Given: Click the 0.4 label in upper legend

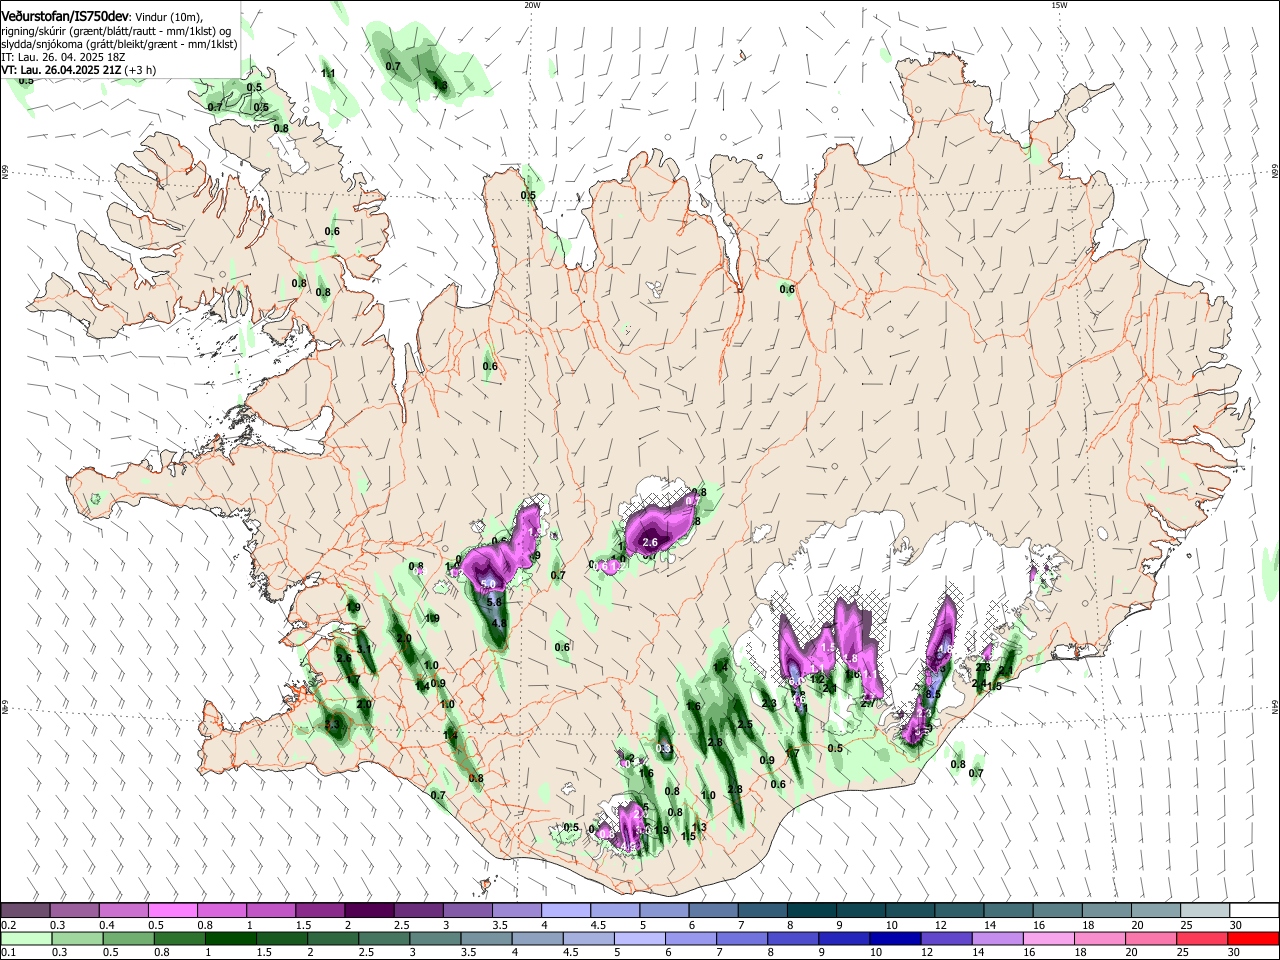Looking at the screenshot, I should coord(107,924).
